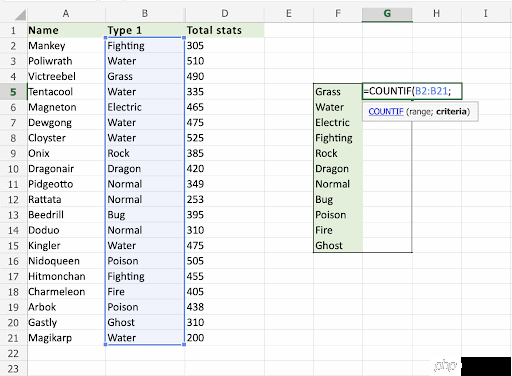Click the total stats value 200
512x376 pixels.
coord(225,338)
